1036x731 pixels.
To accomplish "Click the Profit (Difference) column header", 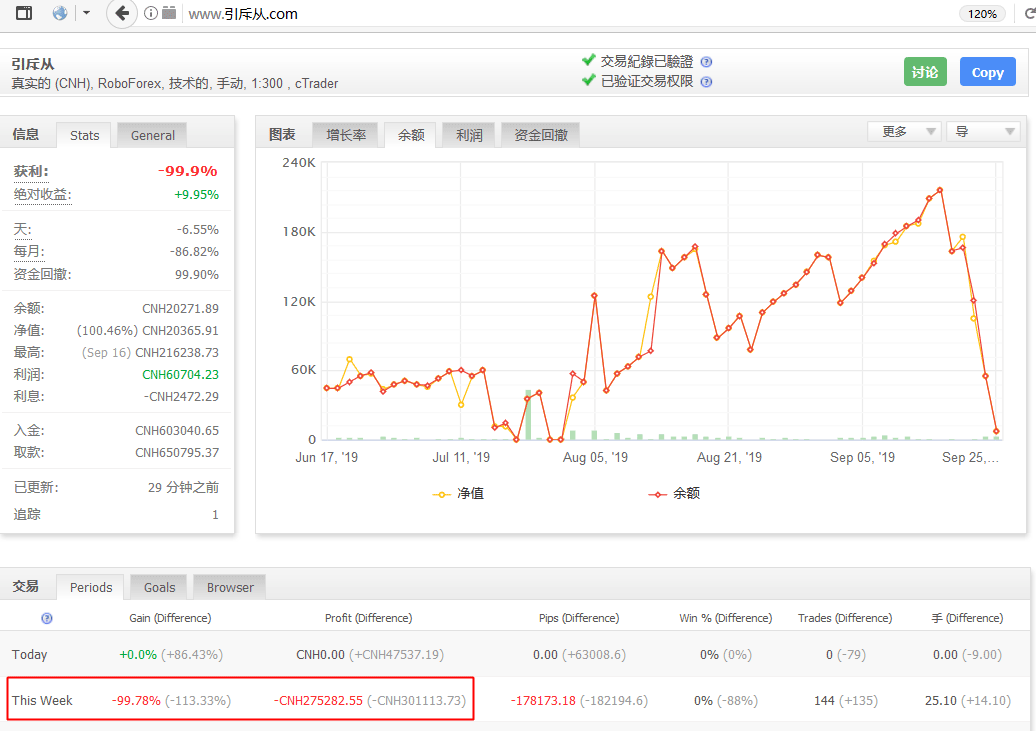I will click(368, 618).
